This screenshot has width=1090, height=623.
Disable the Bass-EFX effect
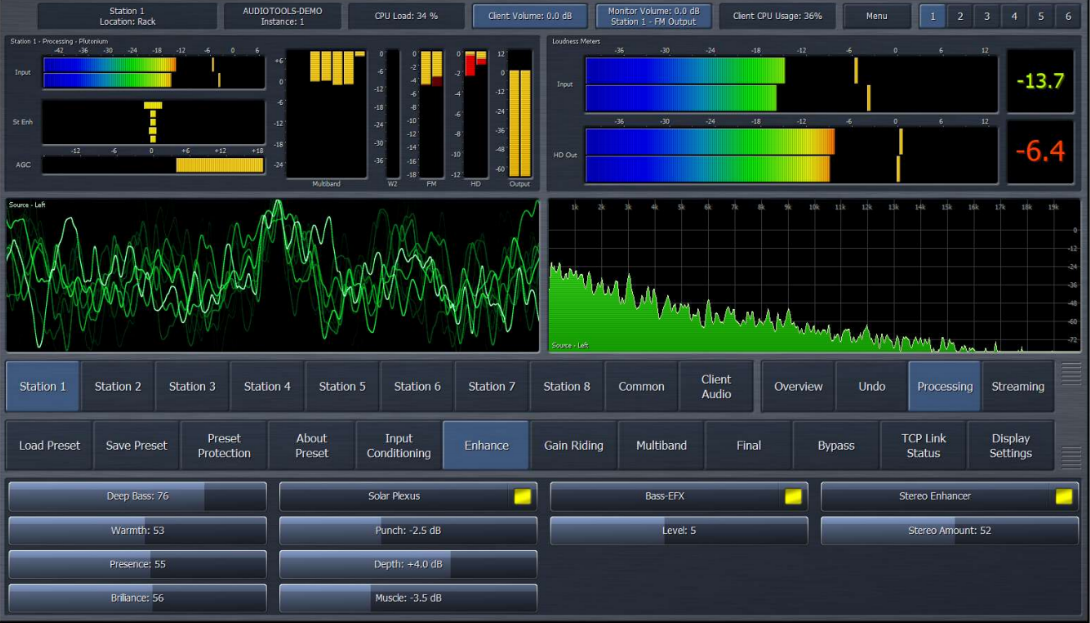pyautogui.click(x=795, y=496)
